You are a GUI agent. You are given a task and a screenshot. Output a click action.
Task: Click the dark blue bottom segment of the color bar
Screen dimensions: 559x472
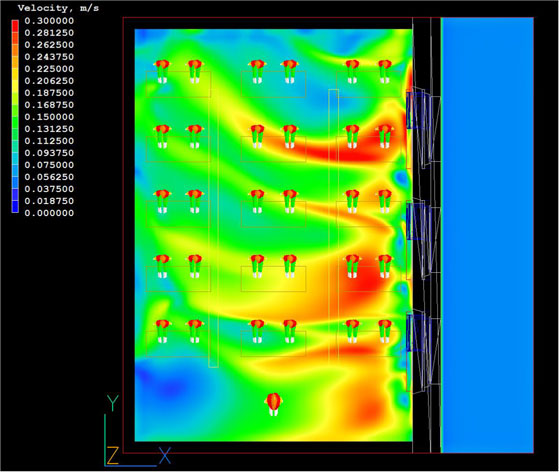click(x=15, y=207)
